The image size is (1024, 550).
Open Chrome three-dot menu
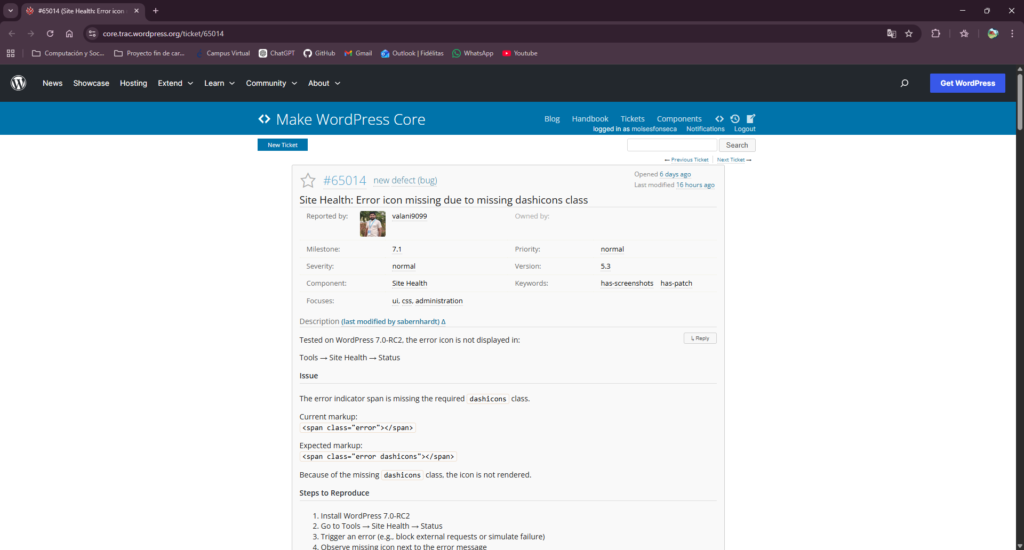1012,33
